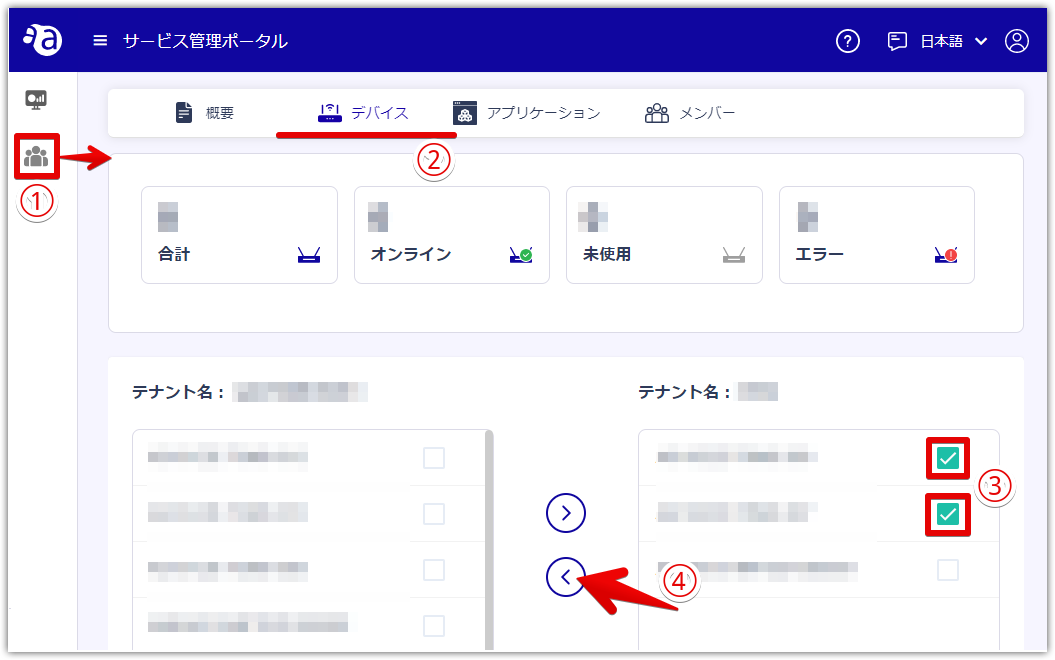1055x660 pixels.
Task: Switch to the 概要 tab
Action: tap(204, 112)
